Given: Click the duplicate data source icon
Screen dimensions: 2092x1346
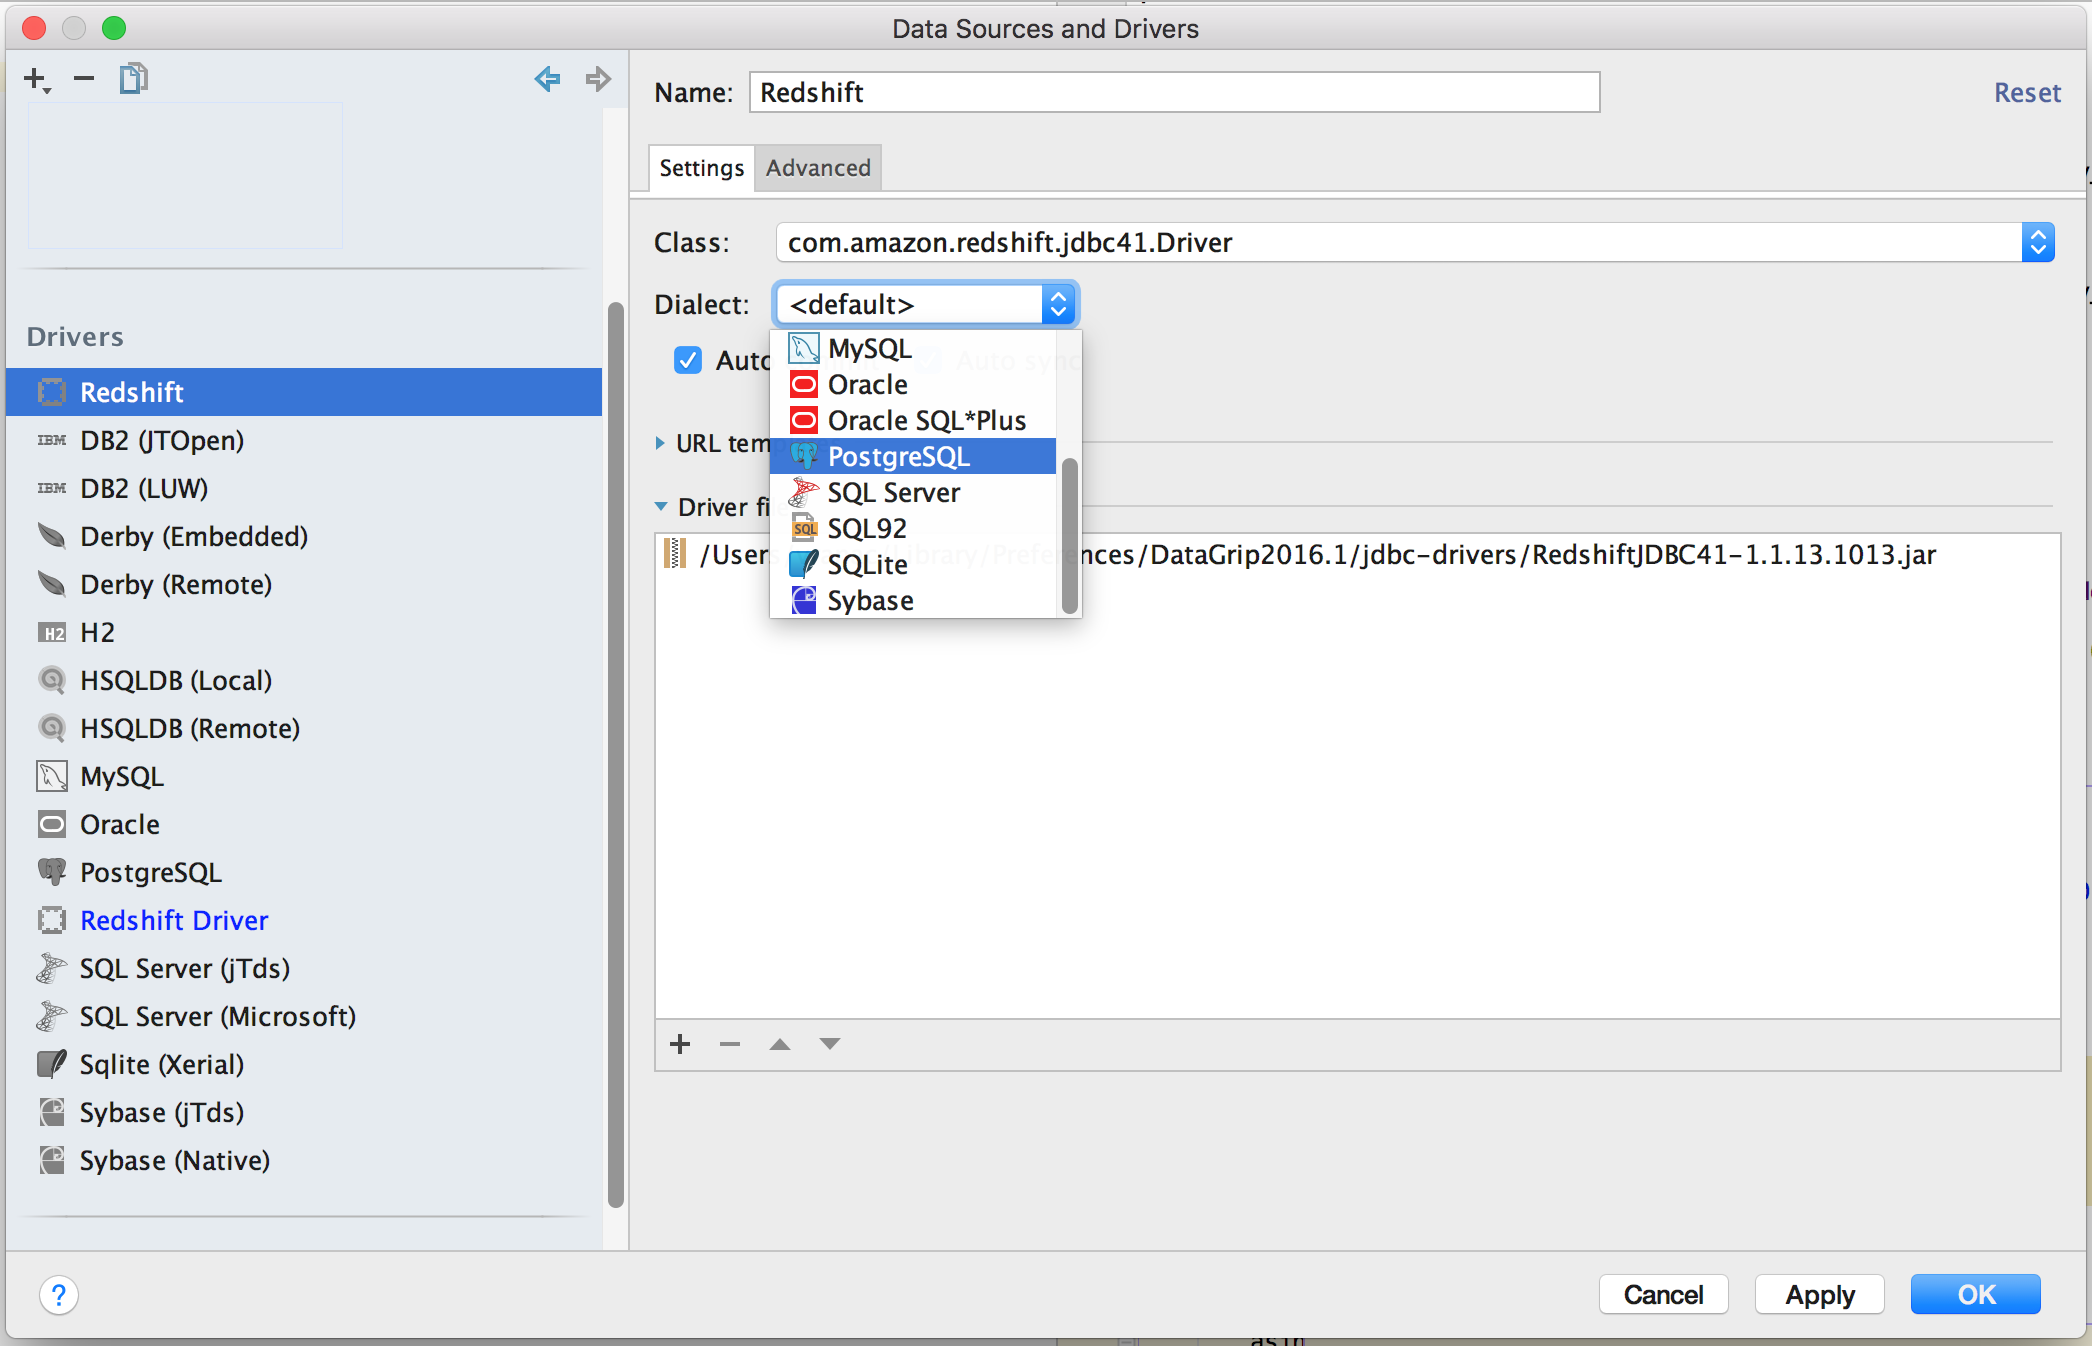Looking at the screenshot, I should (x=133, y=78).
